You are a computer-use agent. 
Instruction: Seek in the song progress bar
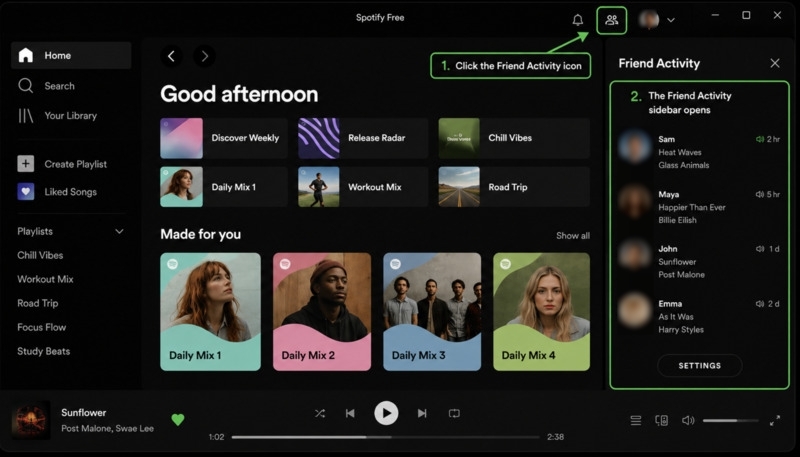coord(385,437)
